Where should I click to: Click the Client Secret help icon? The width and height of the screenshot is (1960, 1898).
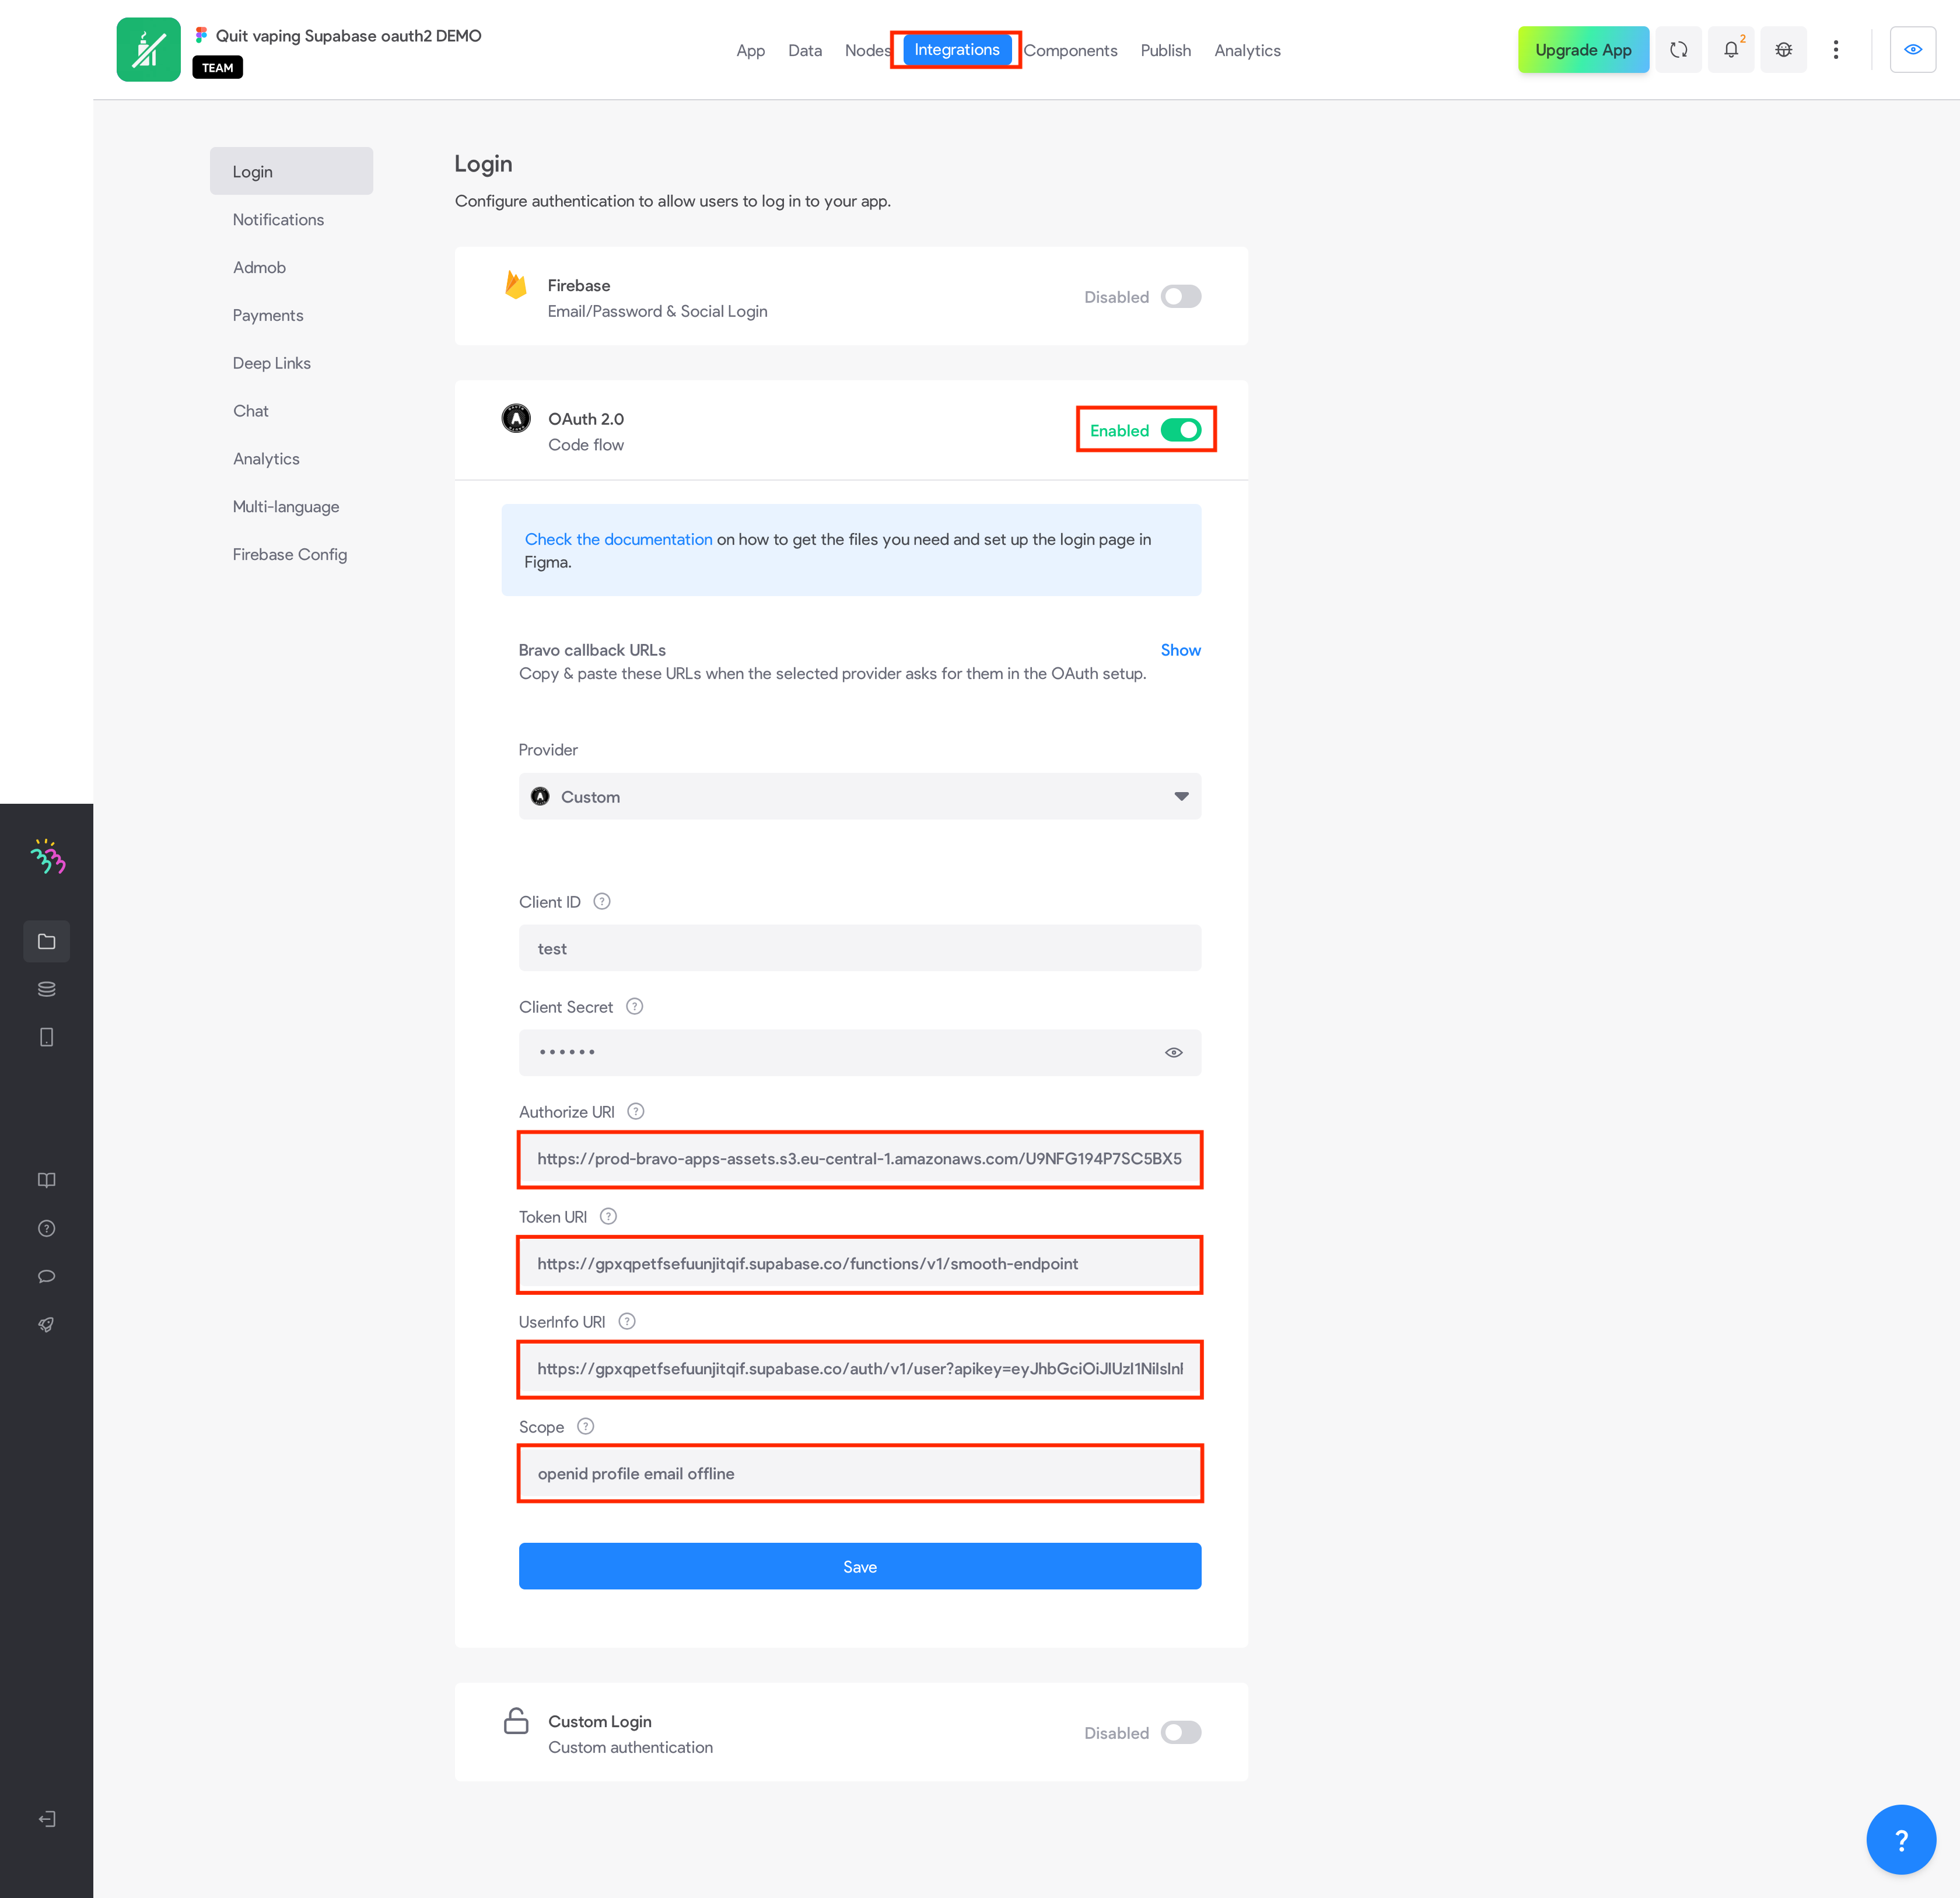tap(634, 1006)
